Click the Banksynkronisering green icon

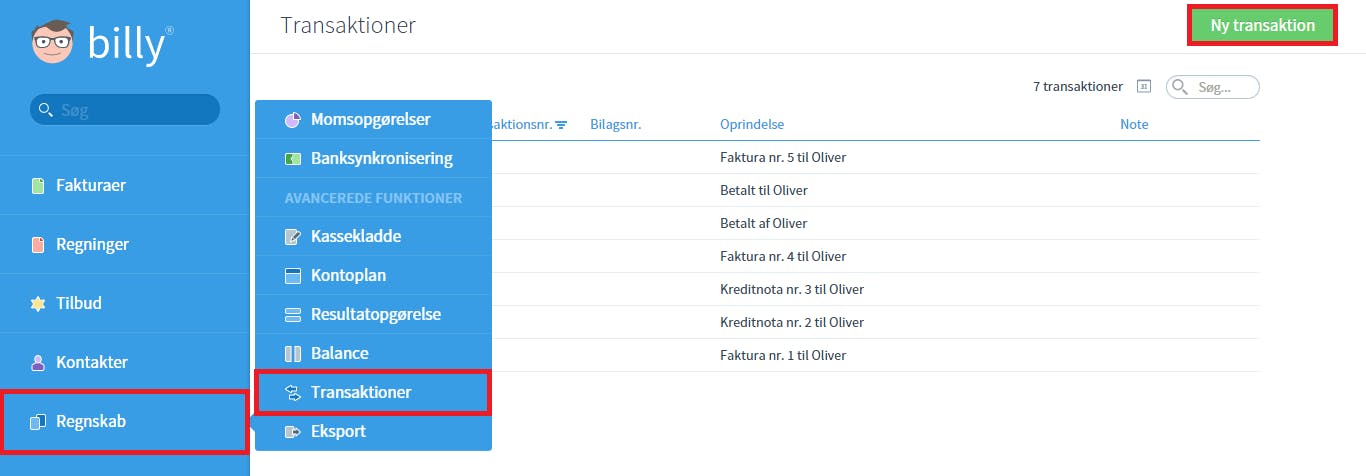293,159
